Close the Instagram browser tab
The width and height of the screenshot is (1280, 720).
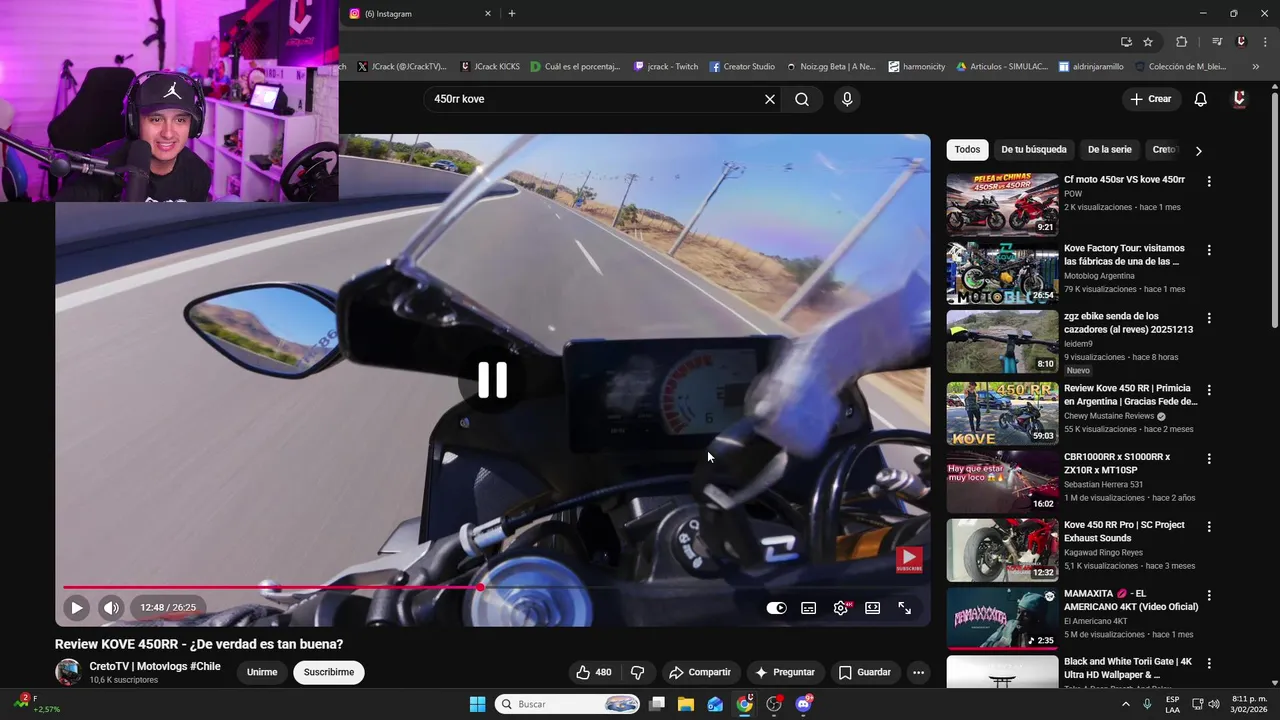click(x=488, y=14)
